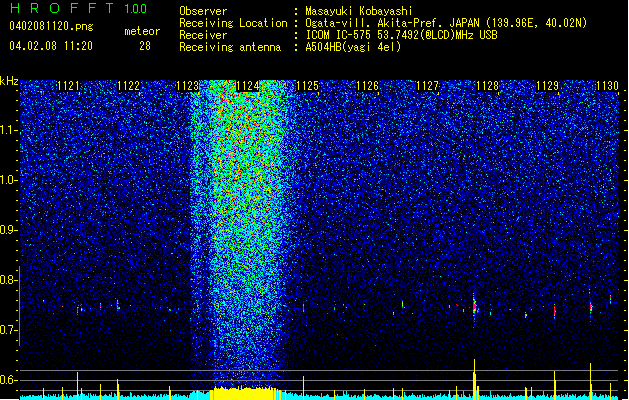
Task: Click the date stamp 04.02.08 11:20
Action: (51, 46)
